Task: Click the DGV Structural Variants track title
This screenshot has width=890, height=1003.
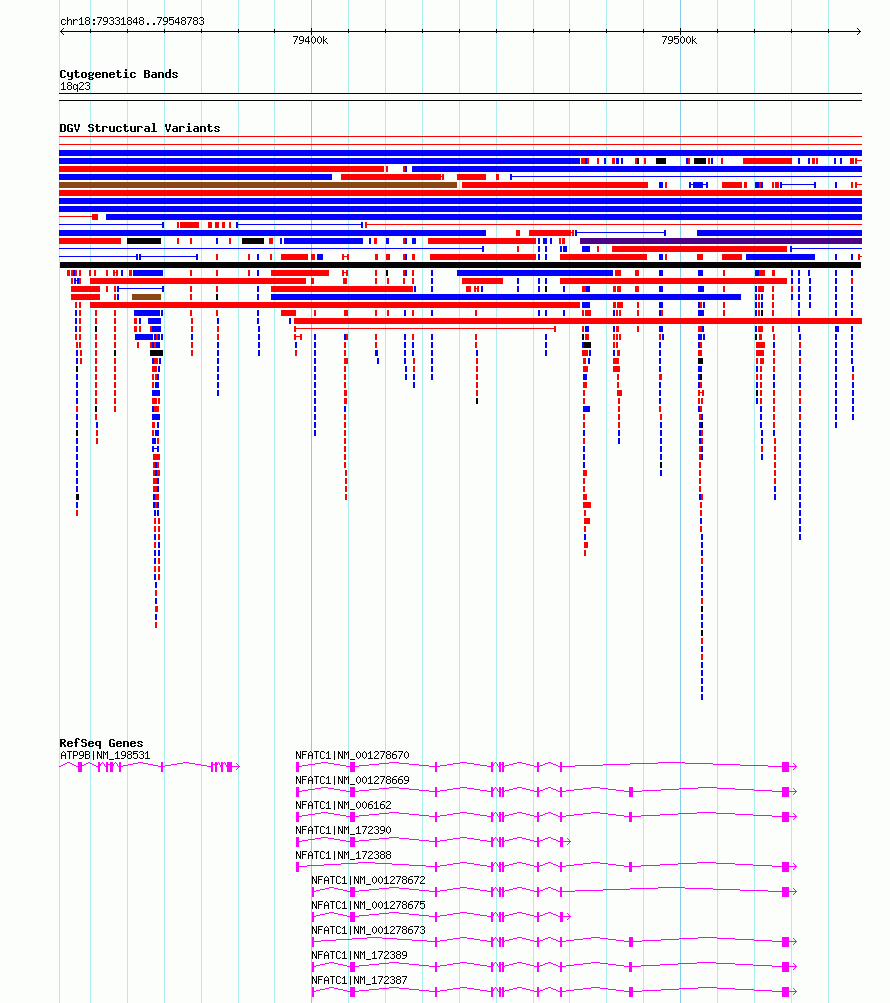Action: tap(139, 128)
